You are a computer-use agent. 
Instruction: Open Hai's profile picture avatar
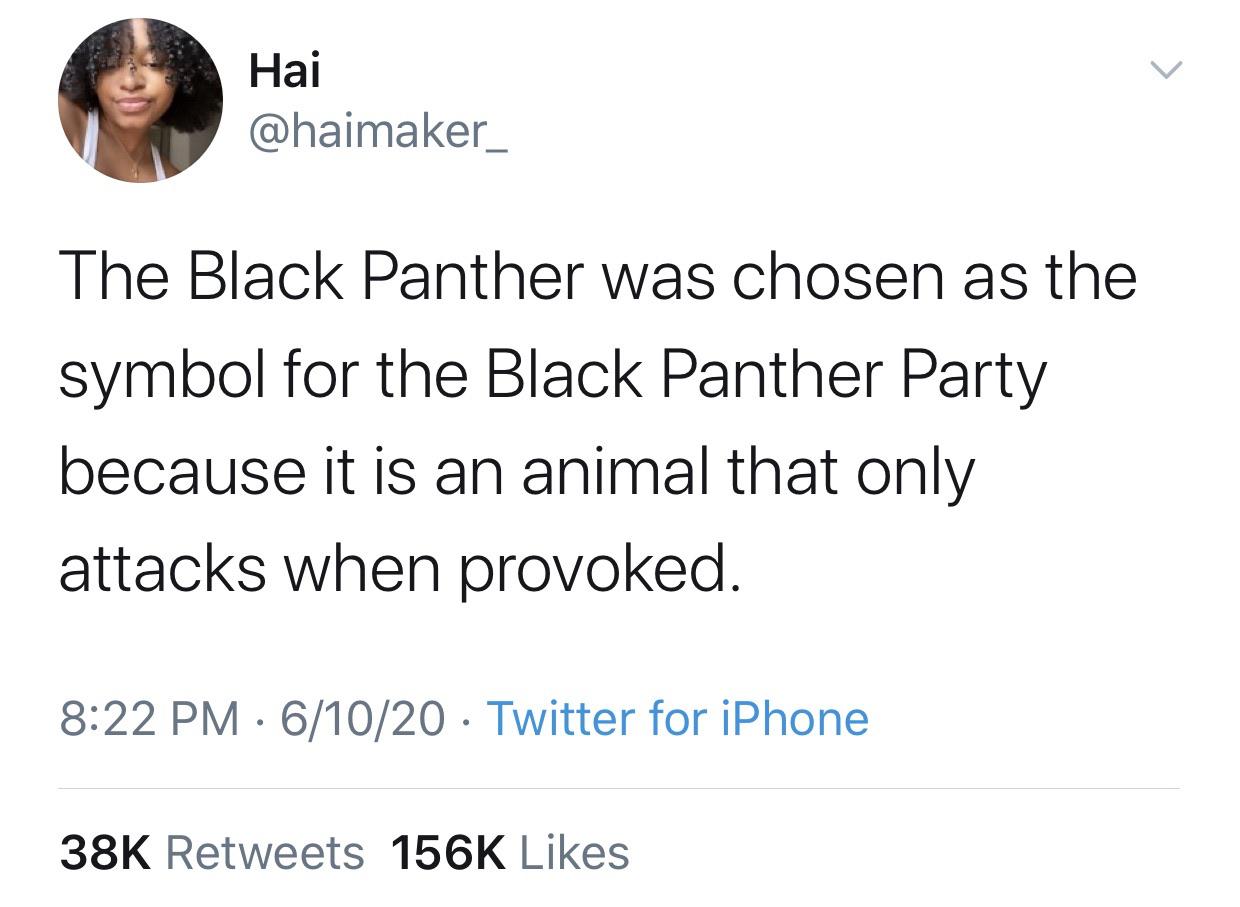pyautogui.click(x=140, y=100)
